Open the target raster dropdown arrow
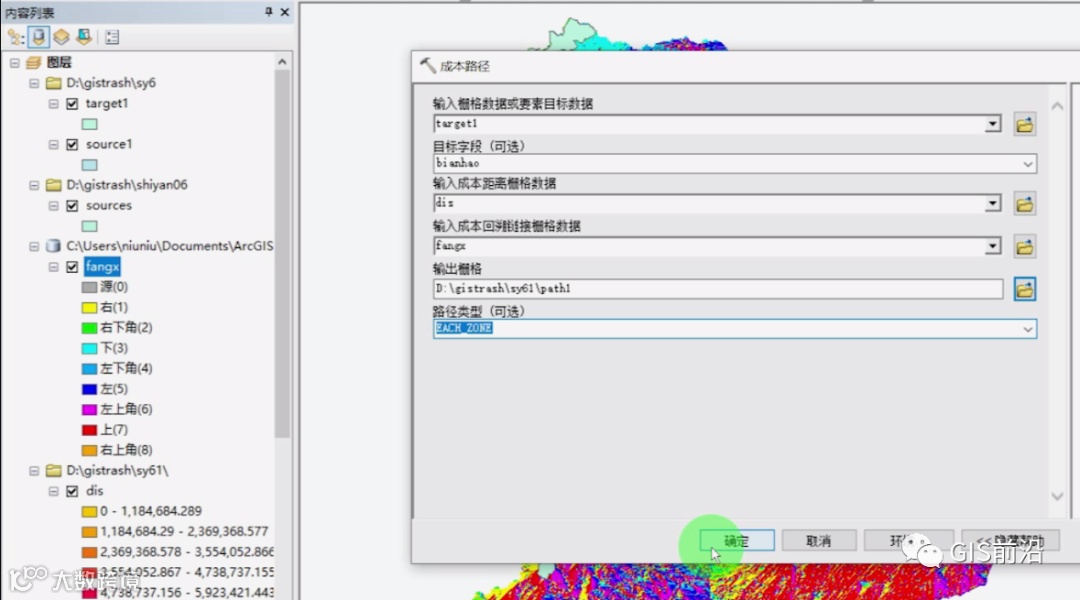1080x600 pixels. [x=993, y=124]
